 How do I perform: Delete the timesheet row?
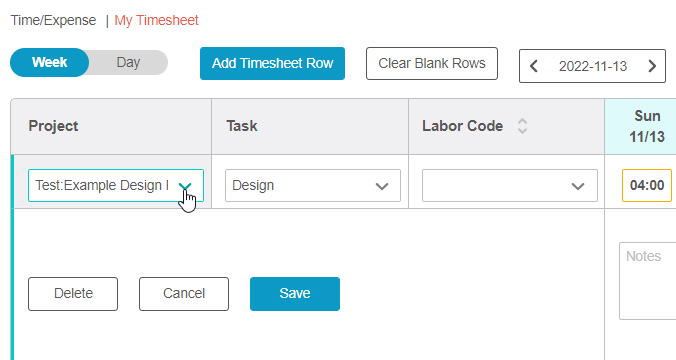[73, 294]
